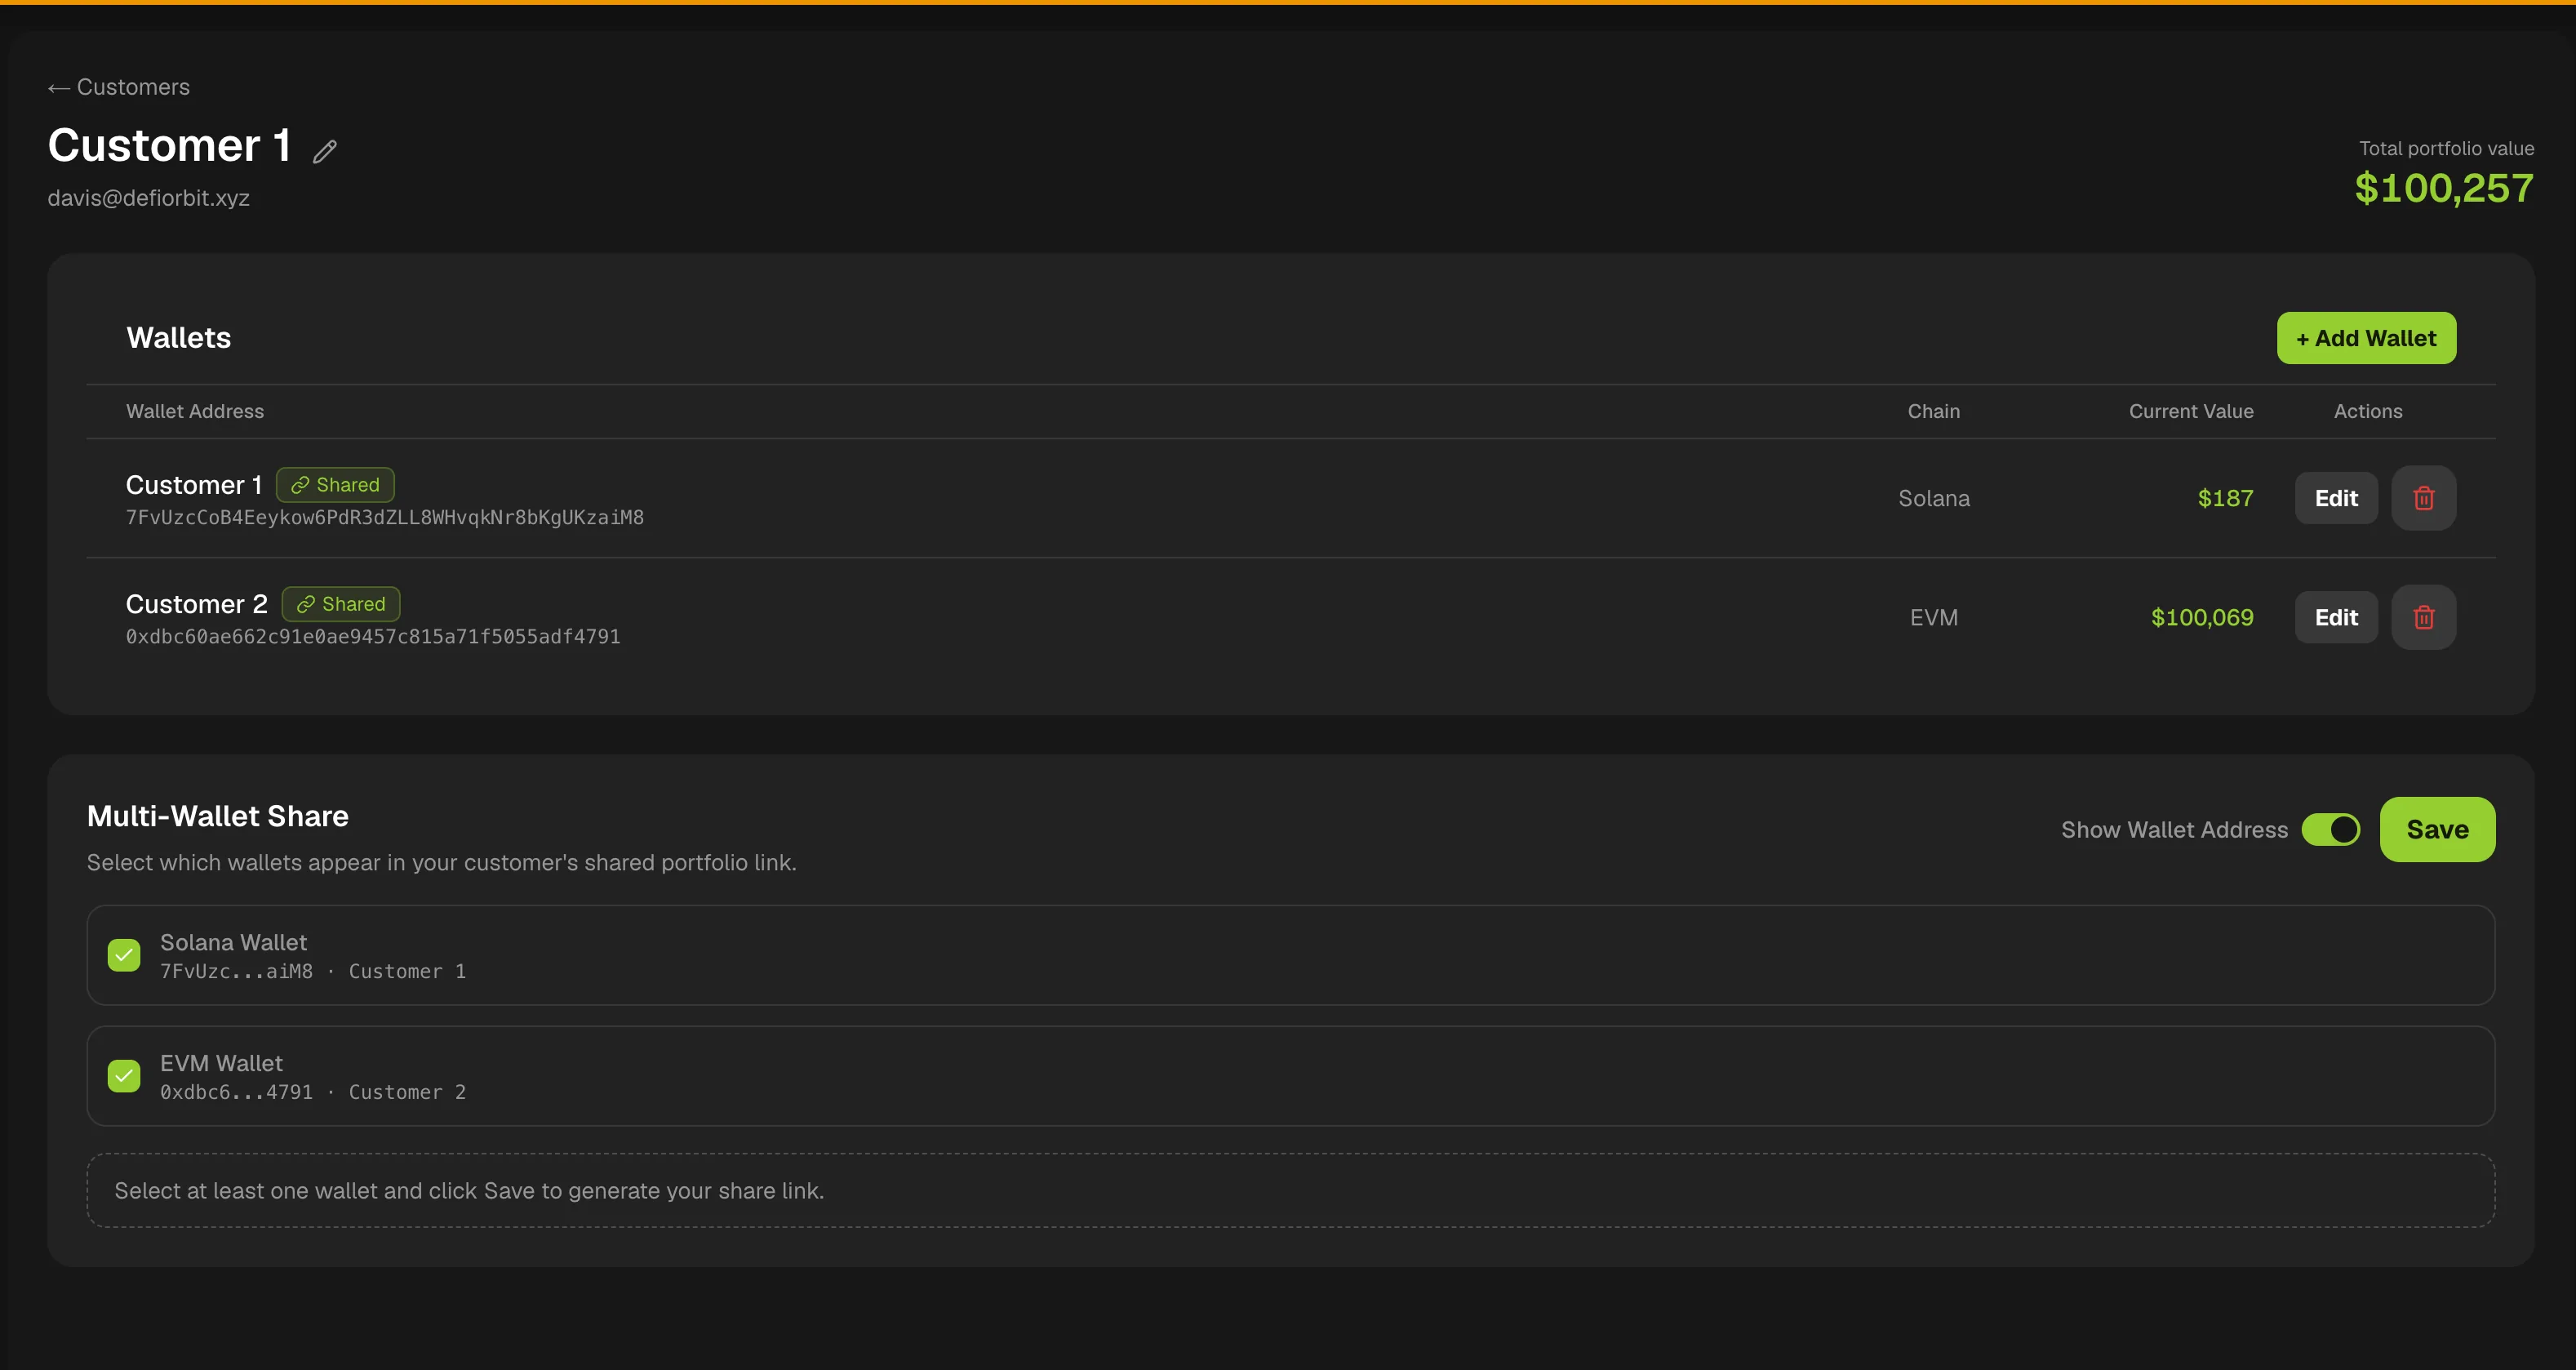This screenshot has height=1370, width=2576.
Task: Save the multi-wallet share settings
Action: [2437, 829]
